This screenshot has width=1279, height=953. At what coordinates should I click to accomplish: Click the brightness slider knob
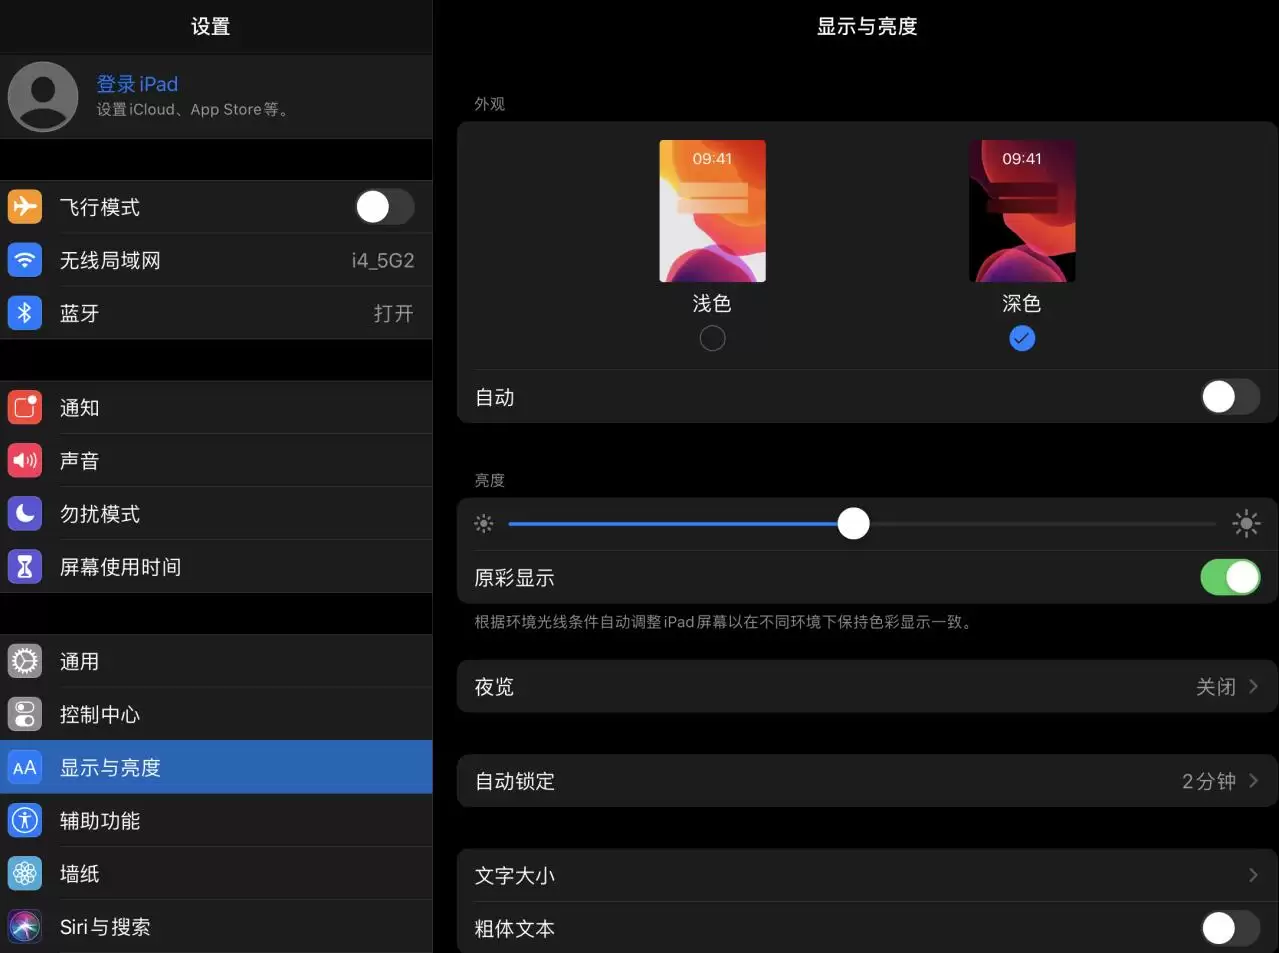[853, 523]
